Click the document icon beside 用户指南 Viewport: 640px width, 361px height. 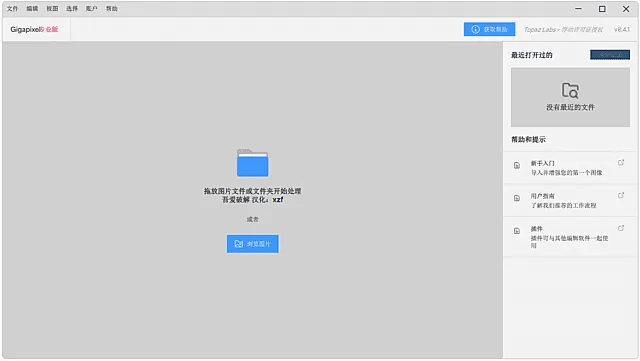[x=517, y=198]
